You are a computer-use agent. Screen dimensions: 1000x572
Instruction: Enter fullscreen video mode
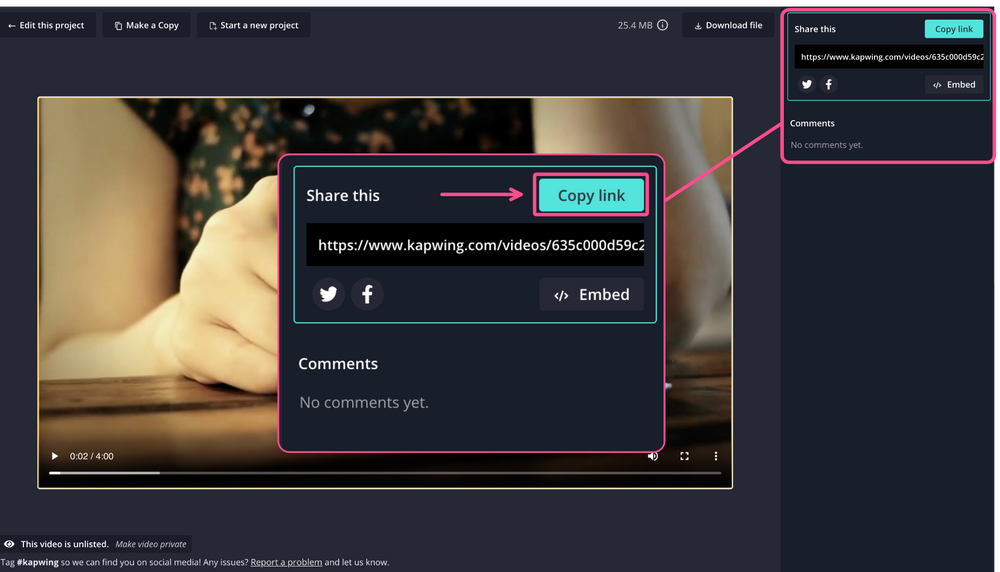tap(685, 456)
